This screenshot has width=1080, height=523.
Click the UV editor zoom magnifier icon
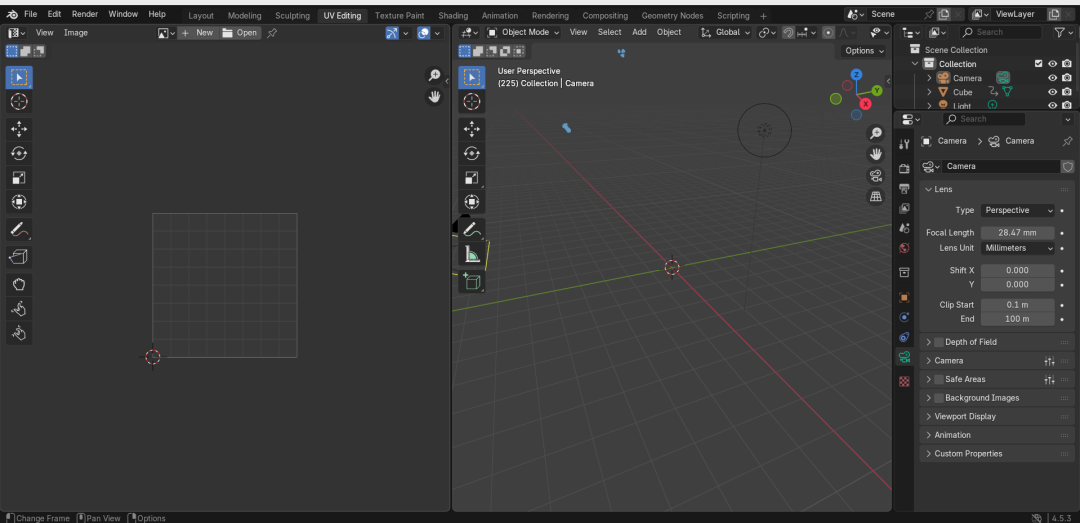coord(434,75)
